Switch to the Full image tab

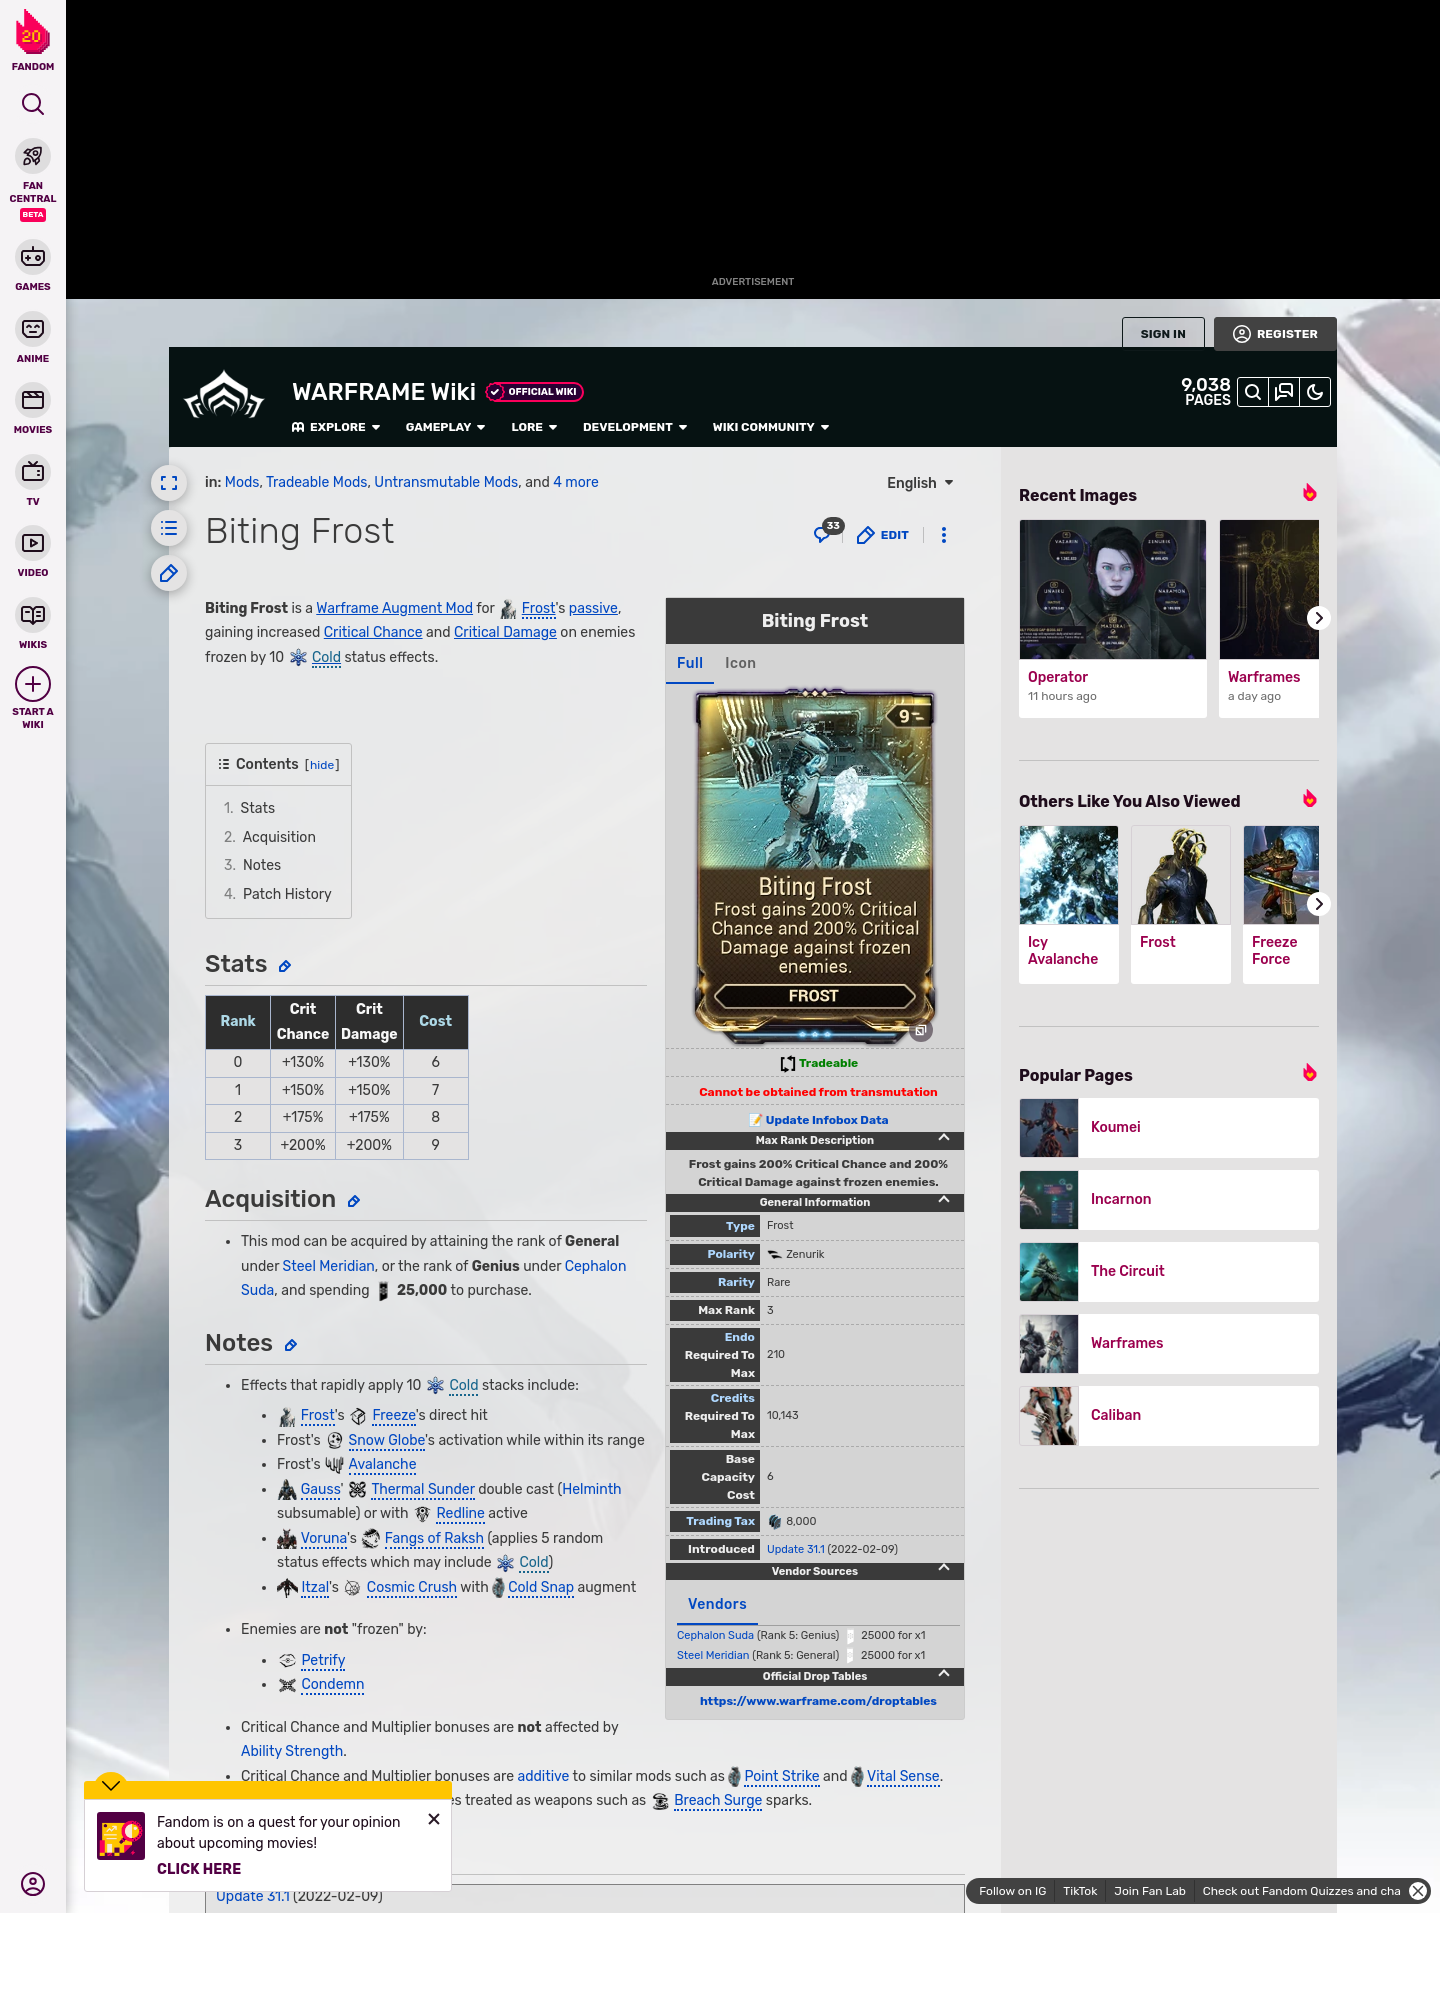690,663
